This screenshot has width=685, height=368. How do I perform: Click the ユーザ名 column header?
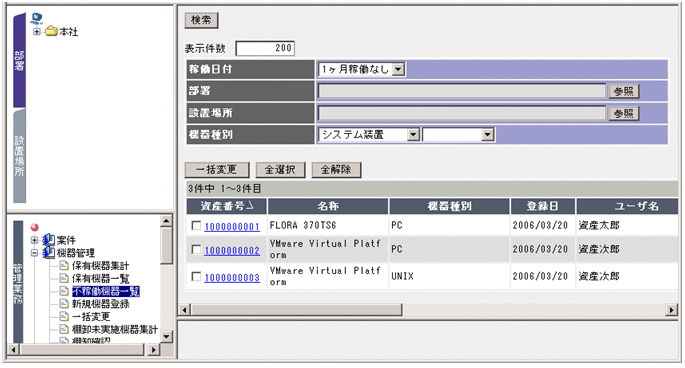pyautogui.click(x=628, y=206)
